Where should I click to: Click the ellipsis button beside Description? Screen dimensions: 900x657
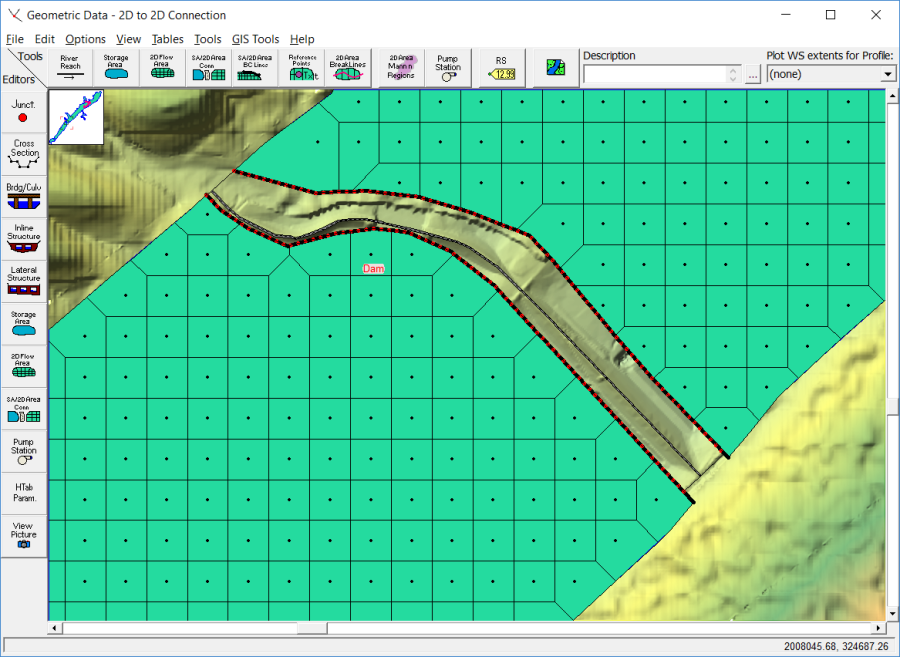(753, 75)
